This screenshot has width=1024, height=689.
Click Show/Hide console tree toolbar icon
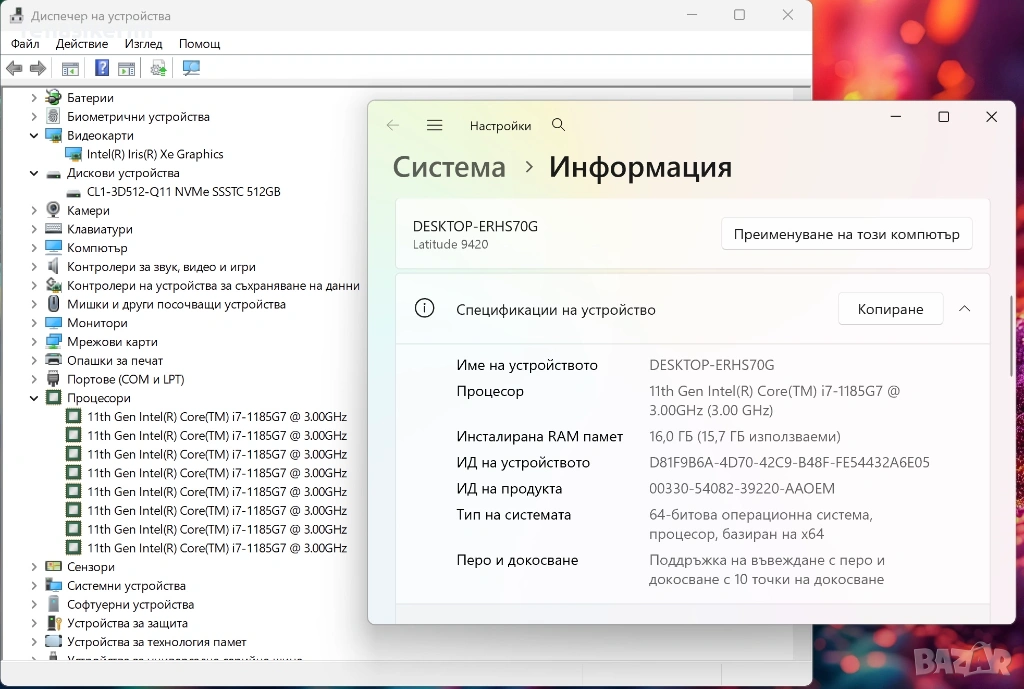click(70, 68)
